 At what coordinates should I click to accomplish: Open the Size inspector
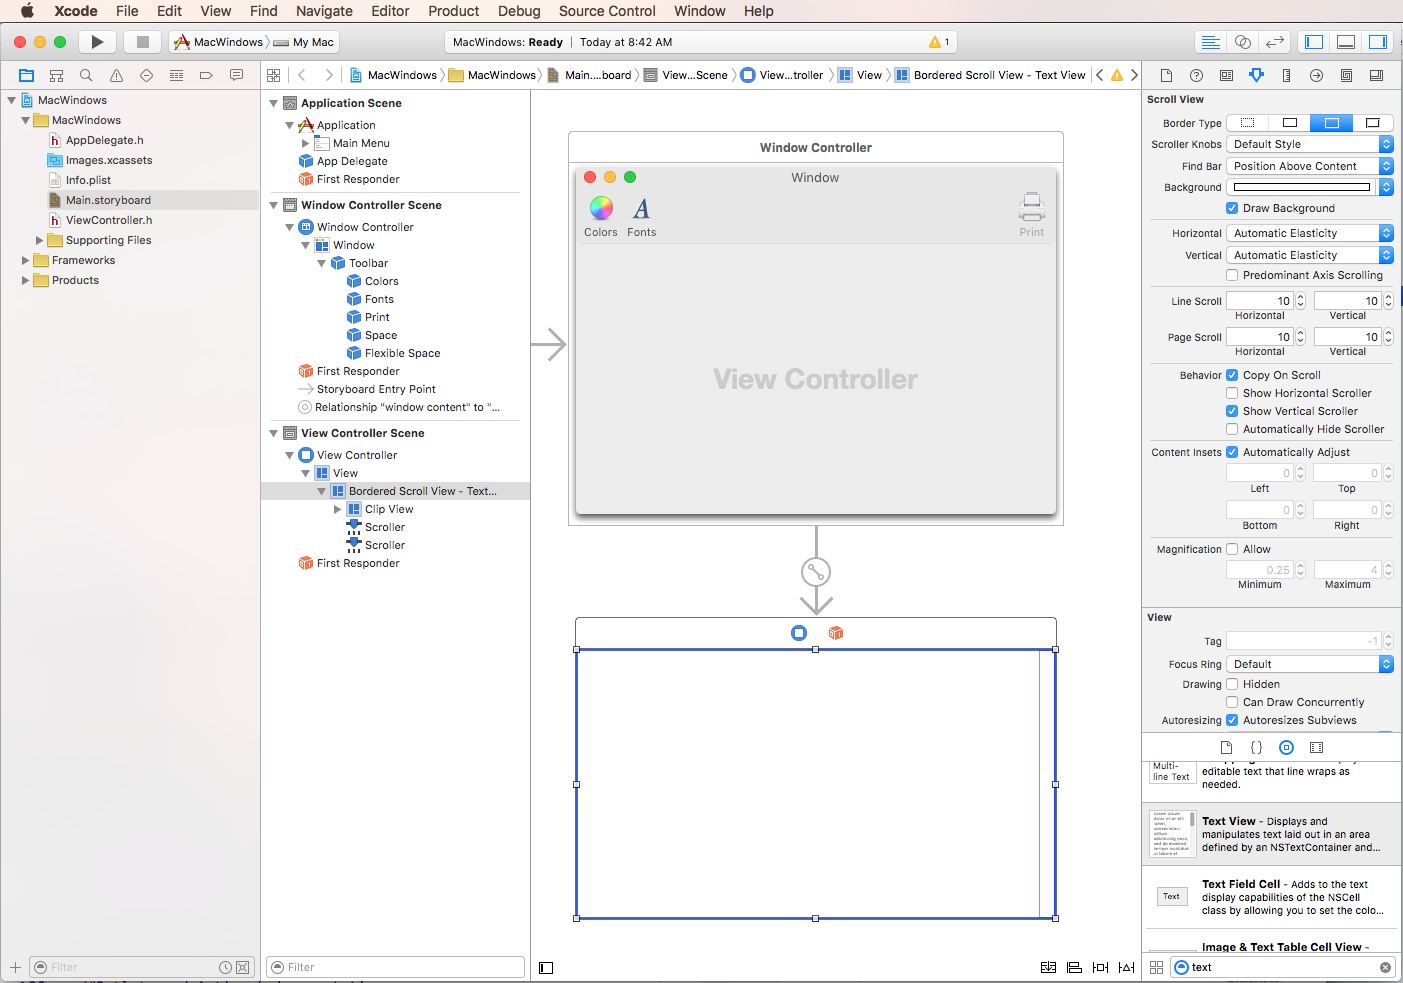1287,75
